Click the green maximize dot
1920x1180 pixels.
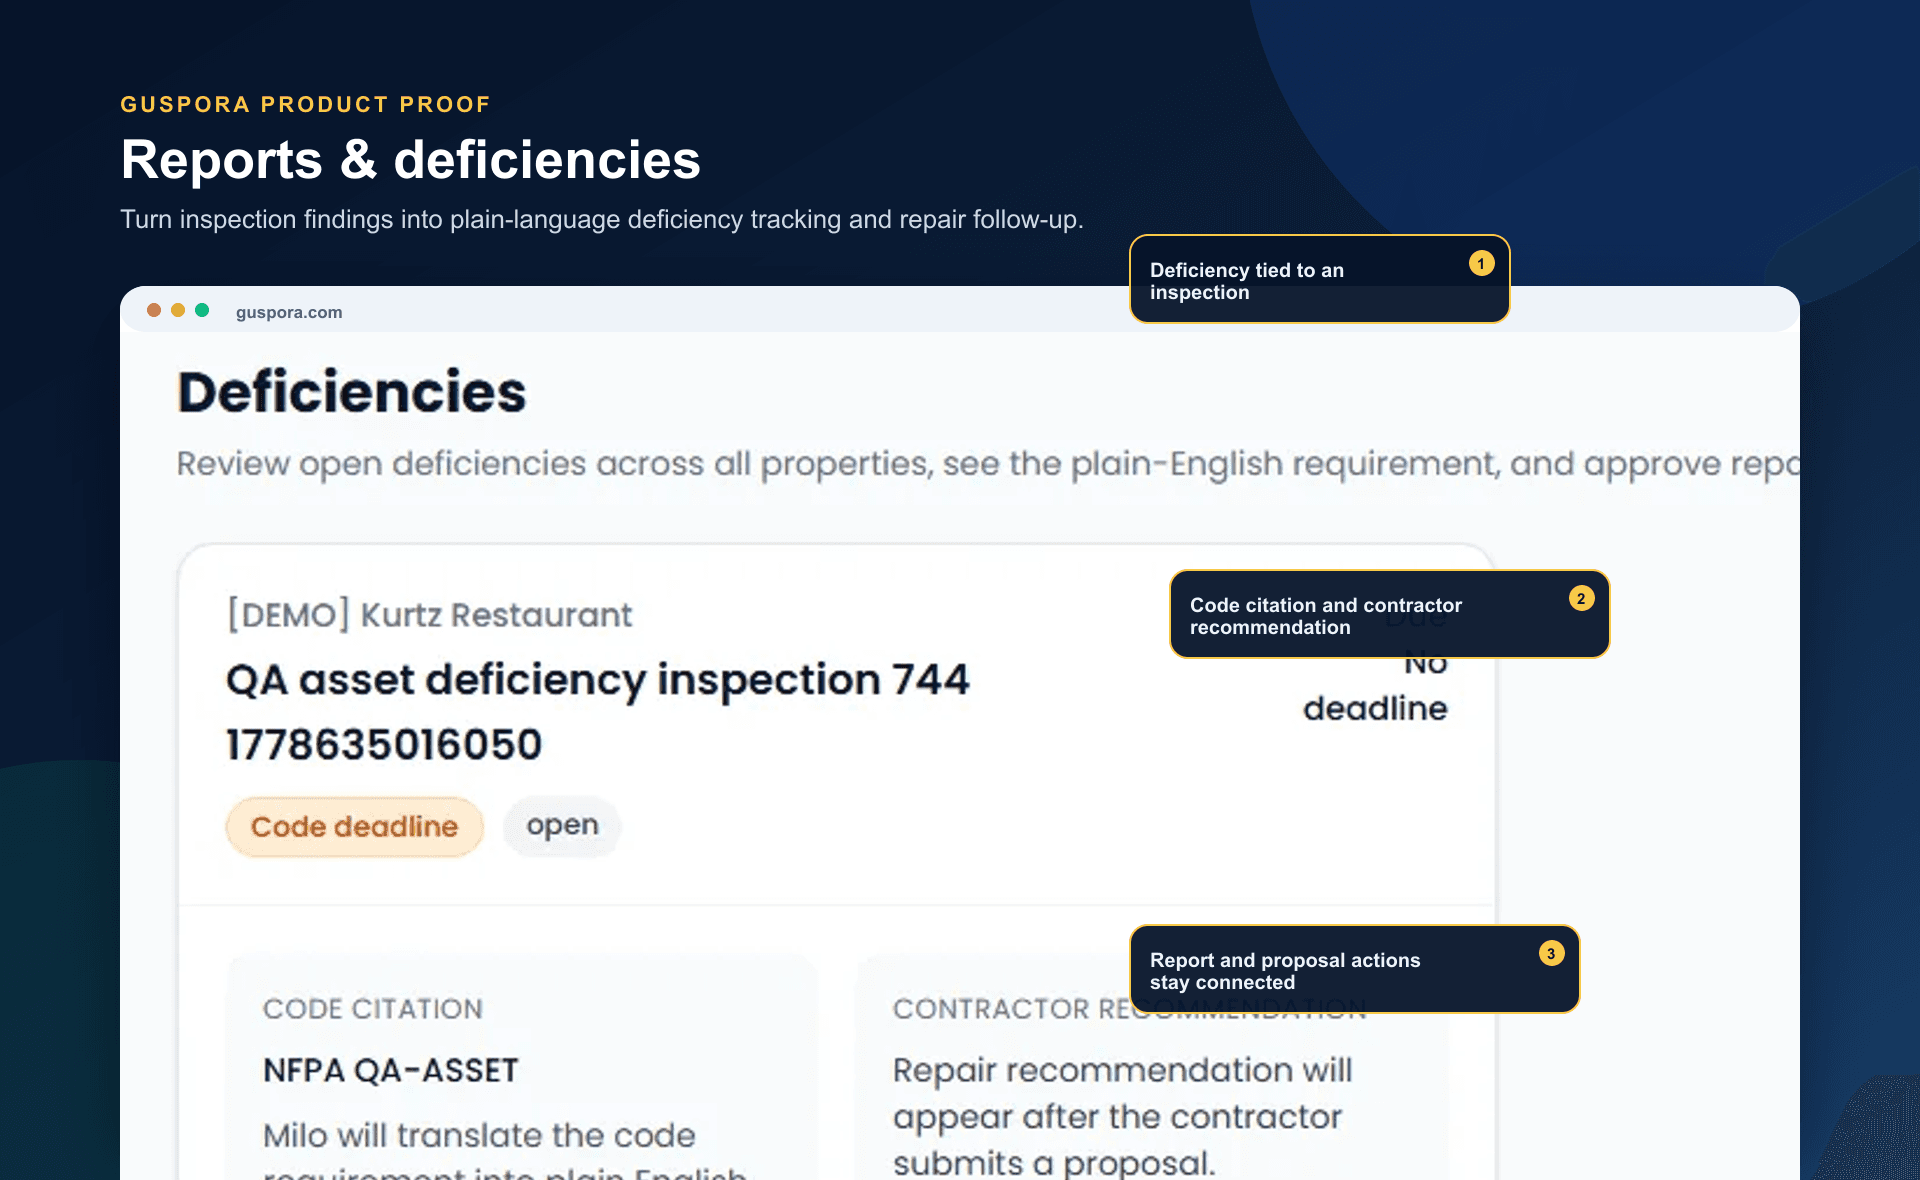tap(202, 310)
